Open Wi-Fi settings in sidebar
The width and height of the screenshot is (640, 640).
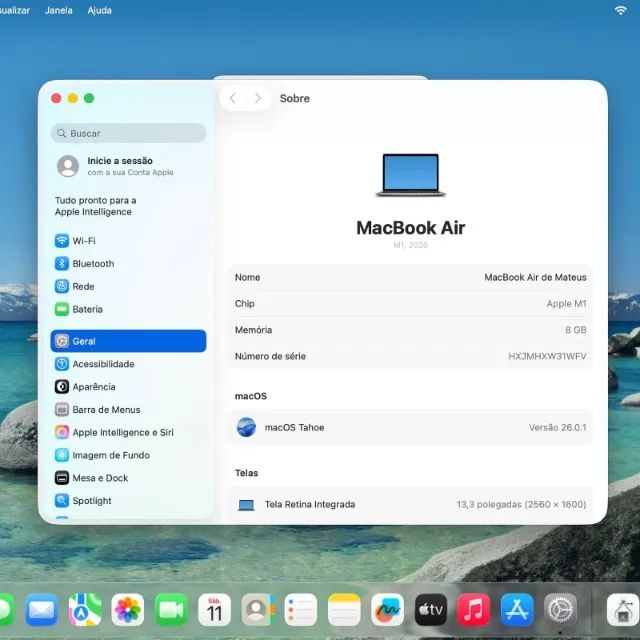pyautogui.click(x=128, y=240)
